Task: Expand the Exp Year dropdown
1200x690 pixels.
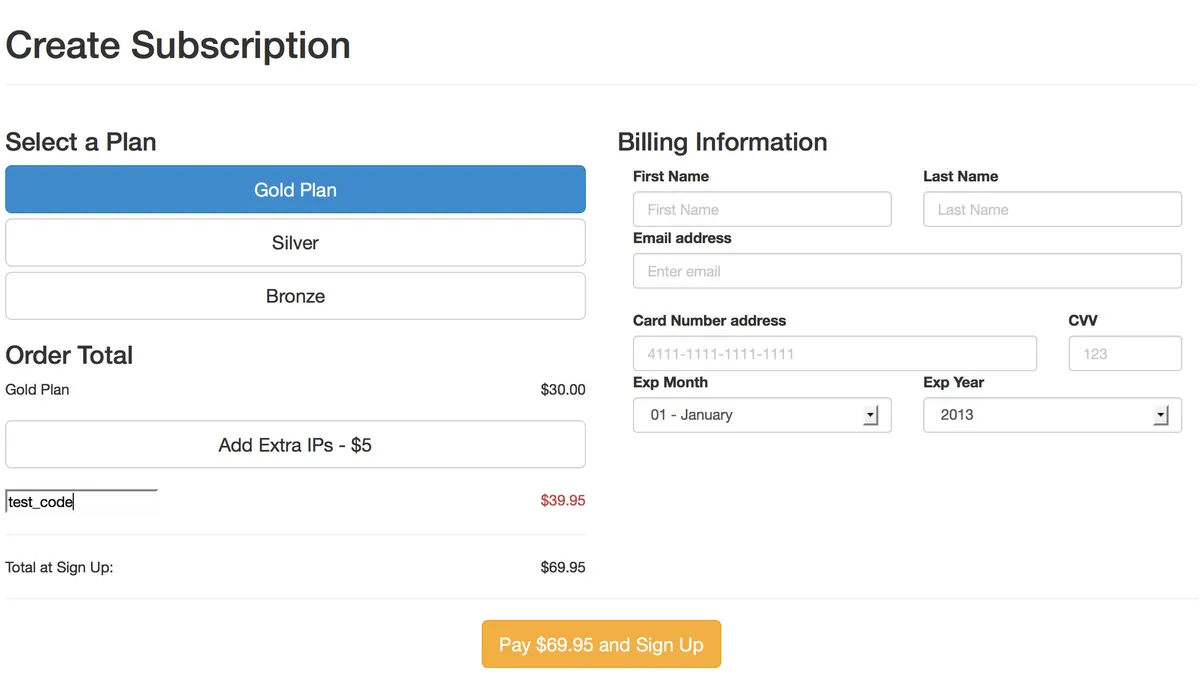Action: (1052, 415)
